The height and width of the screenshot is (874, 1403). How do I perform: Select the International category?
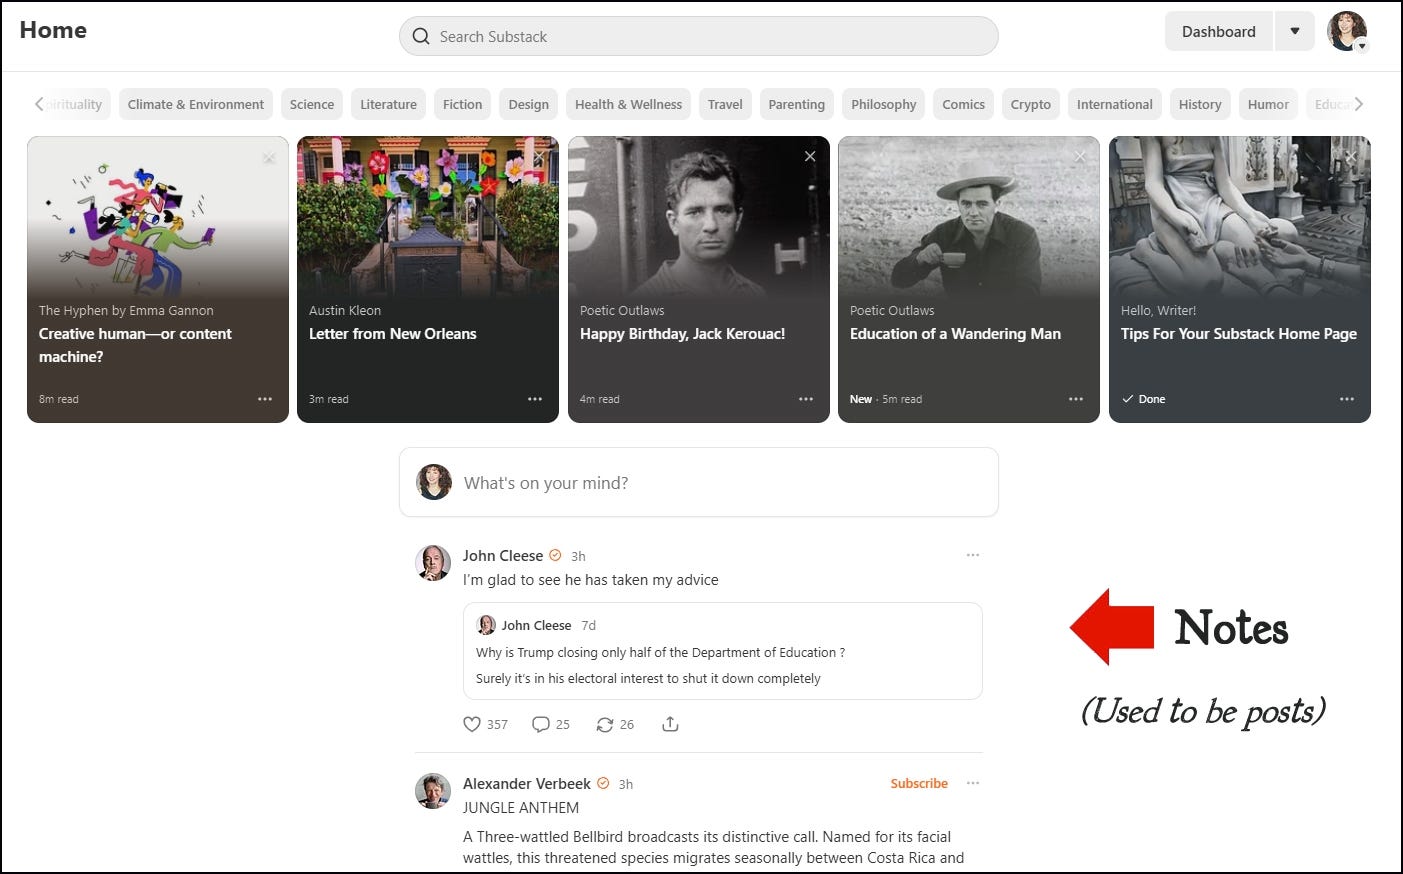point(1114,104)
